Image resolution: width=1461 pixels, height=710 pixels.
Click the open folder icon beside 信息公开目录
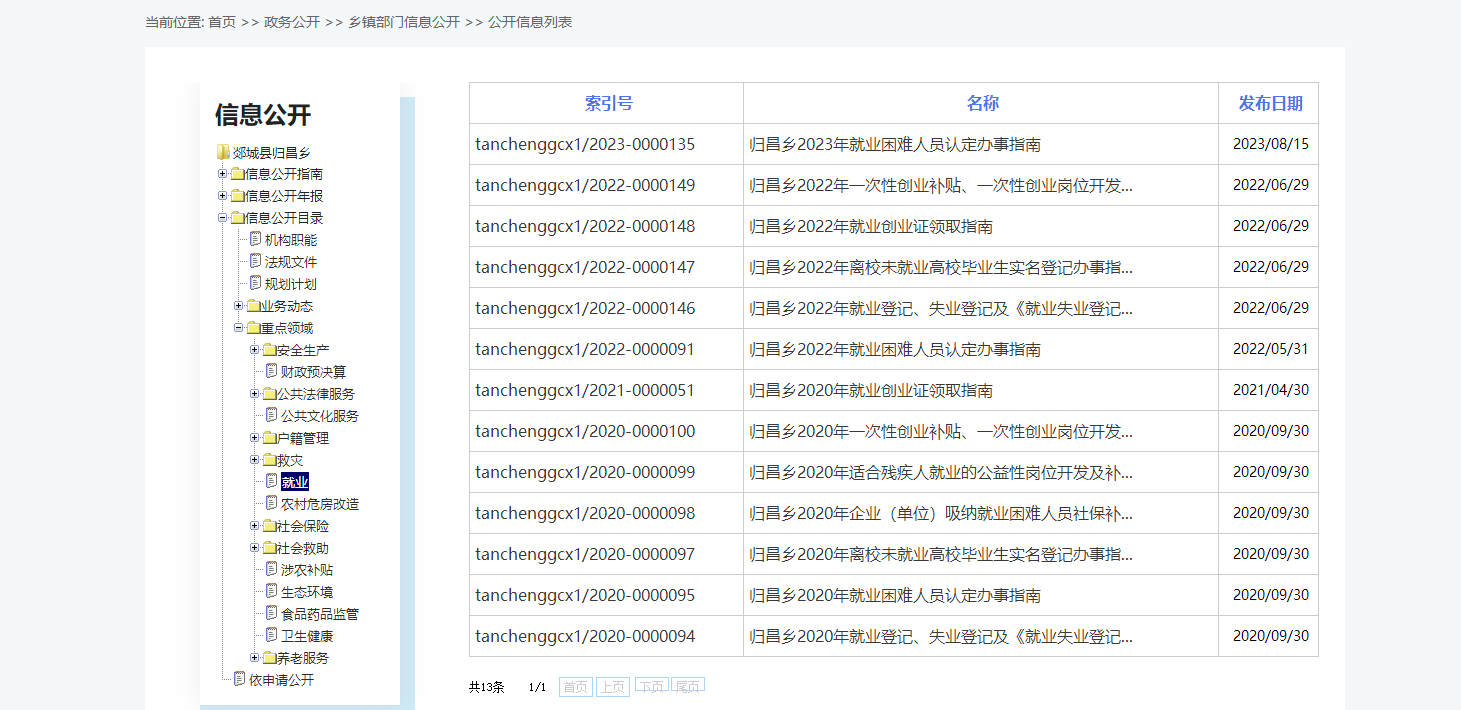[237, 218]
